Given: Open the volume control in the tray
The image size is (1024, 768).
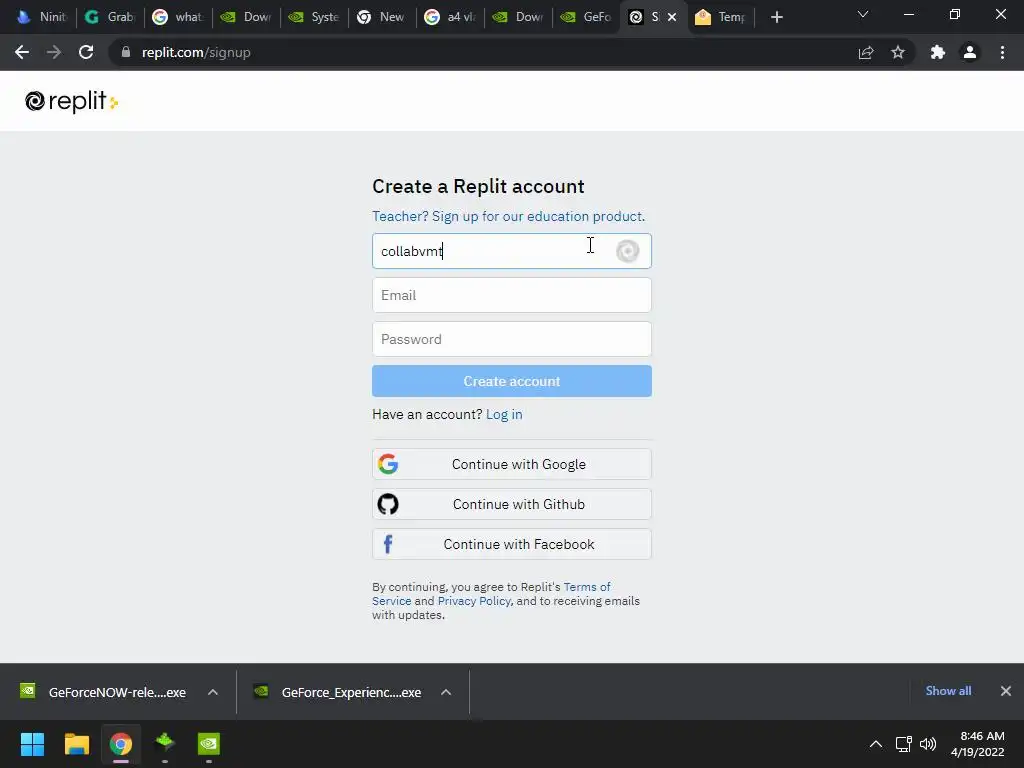Looking at the screenshot, I should [927, 744].
